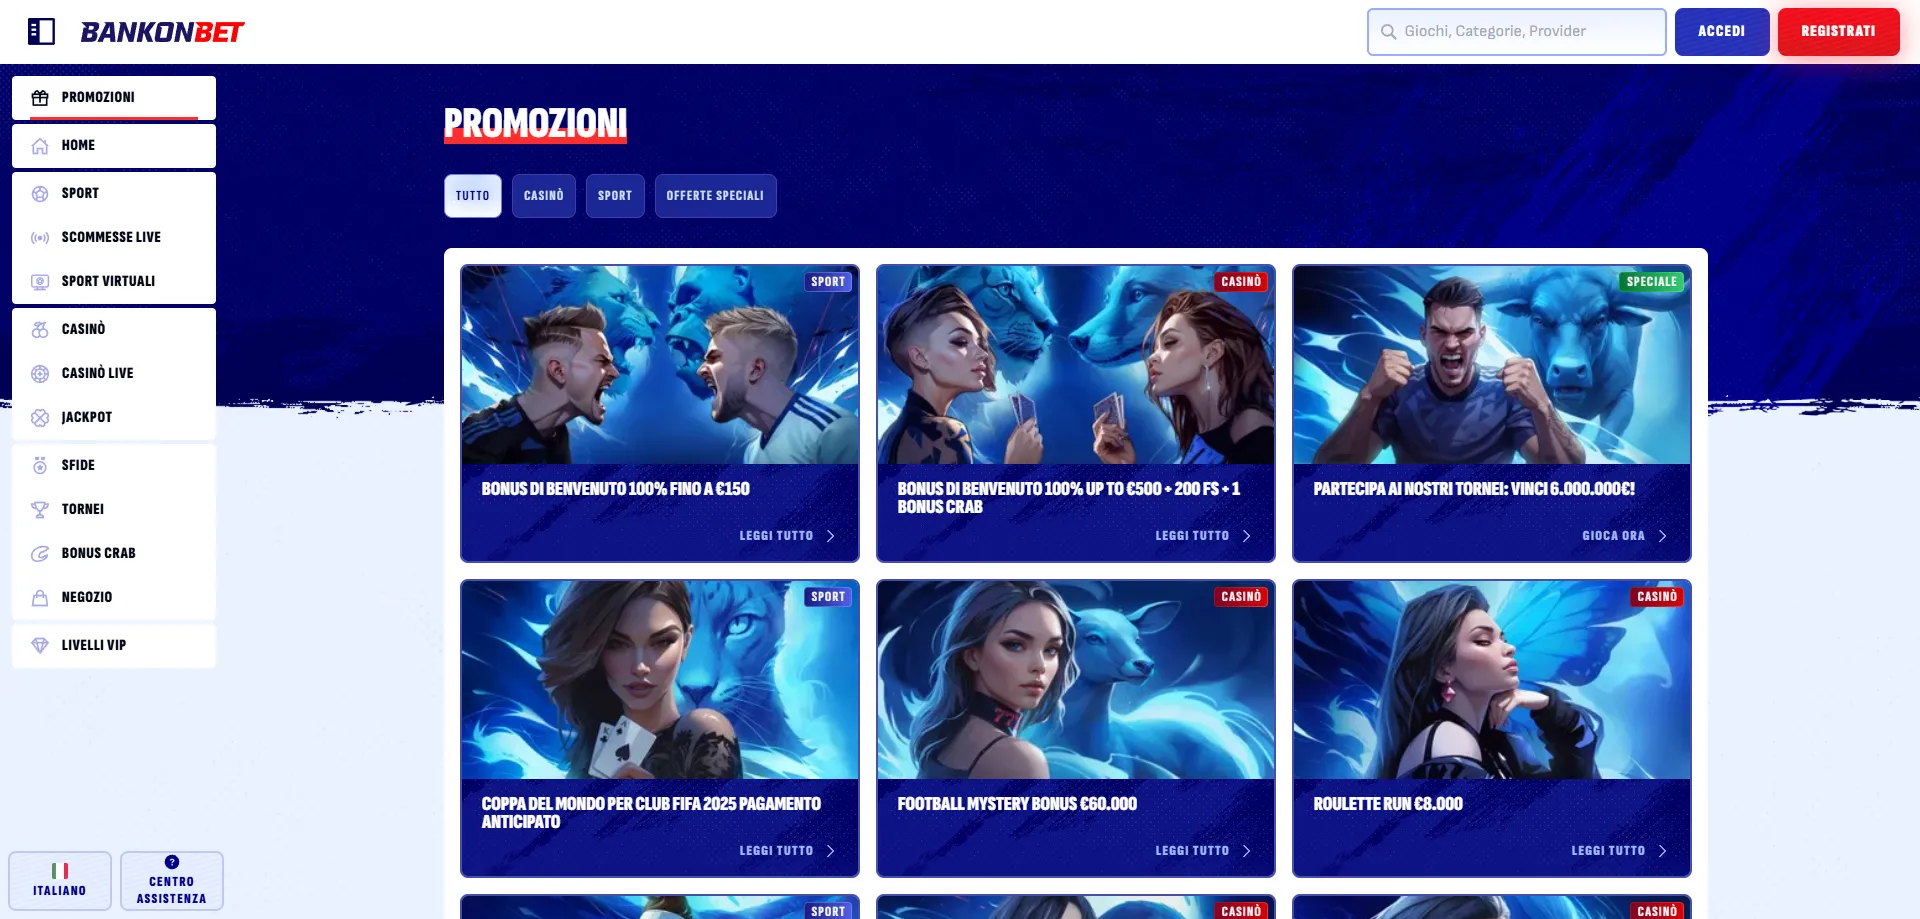Click the Tornei trophy icon
1920x919 pixels.
pyautogui.click(x=40, y=510)
